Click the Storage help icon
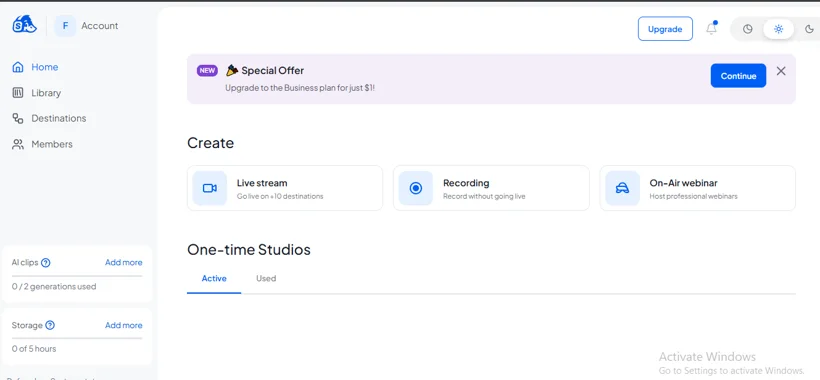 point(50,325)
